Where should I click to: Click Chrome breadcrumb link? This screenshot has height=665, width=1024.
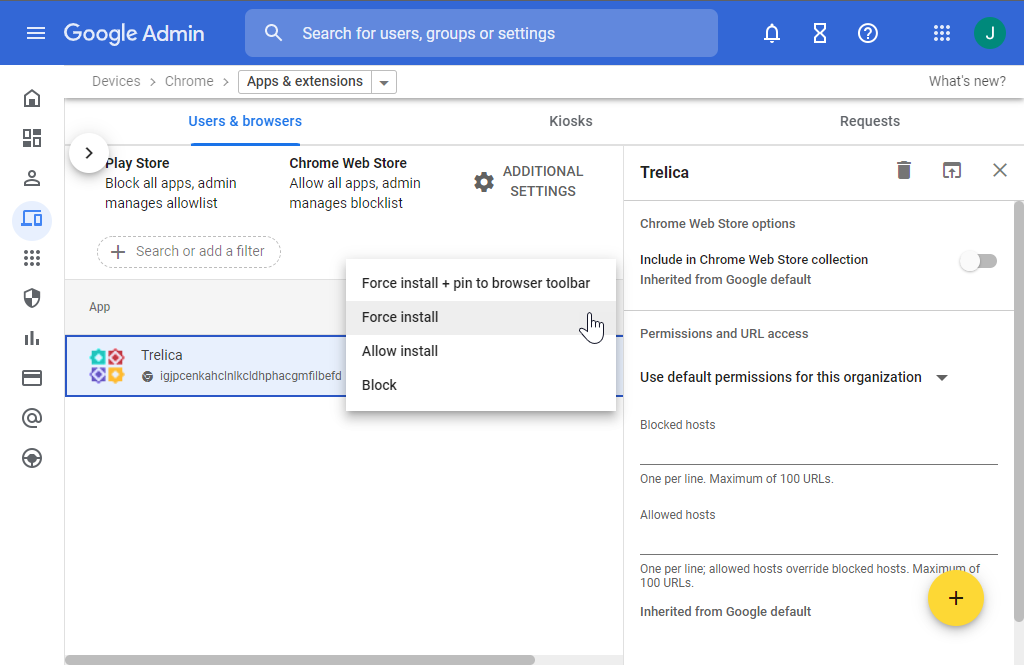click(189, 81)
